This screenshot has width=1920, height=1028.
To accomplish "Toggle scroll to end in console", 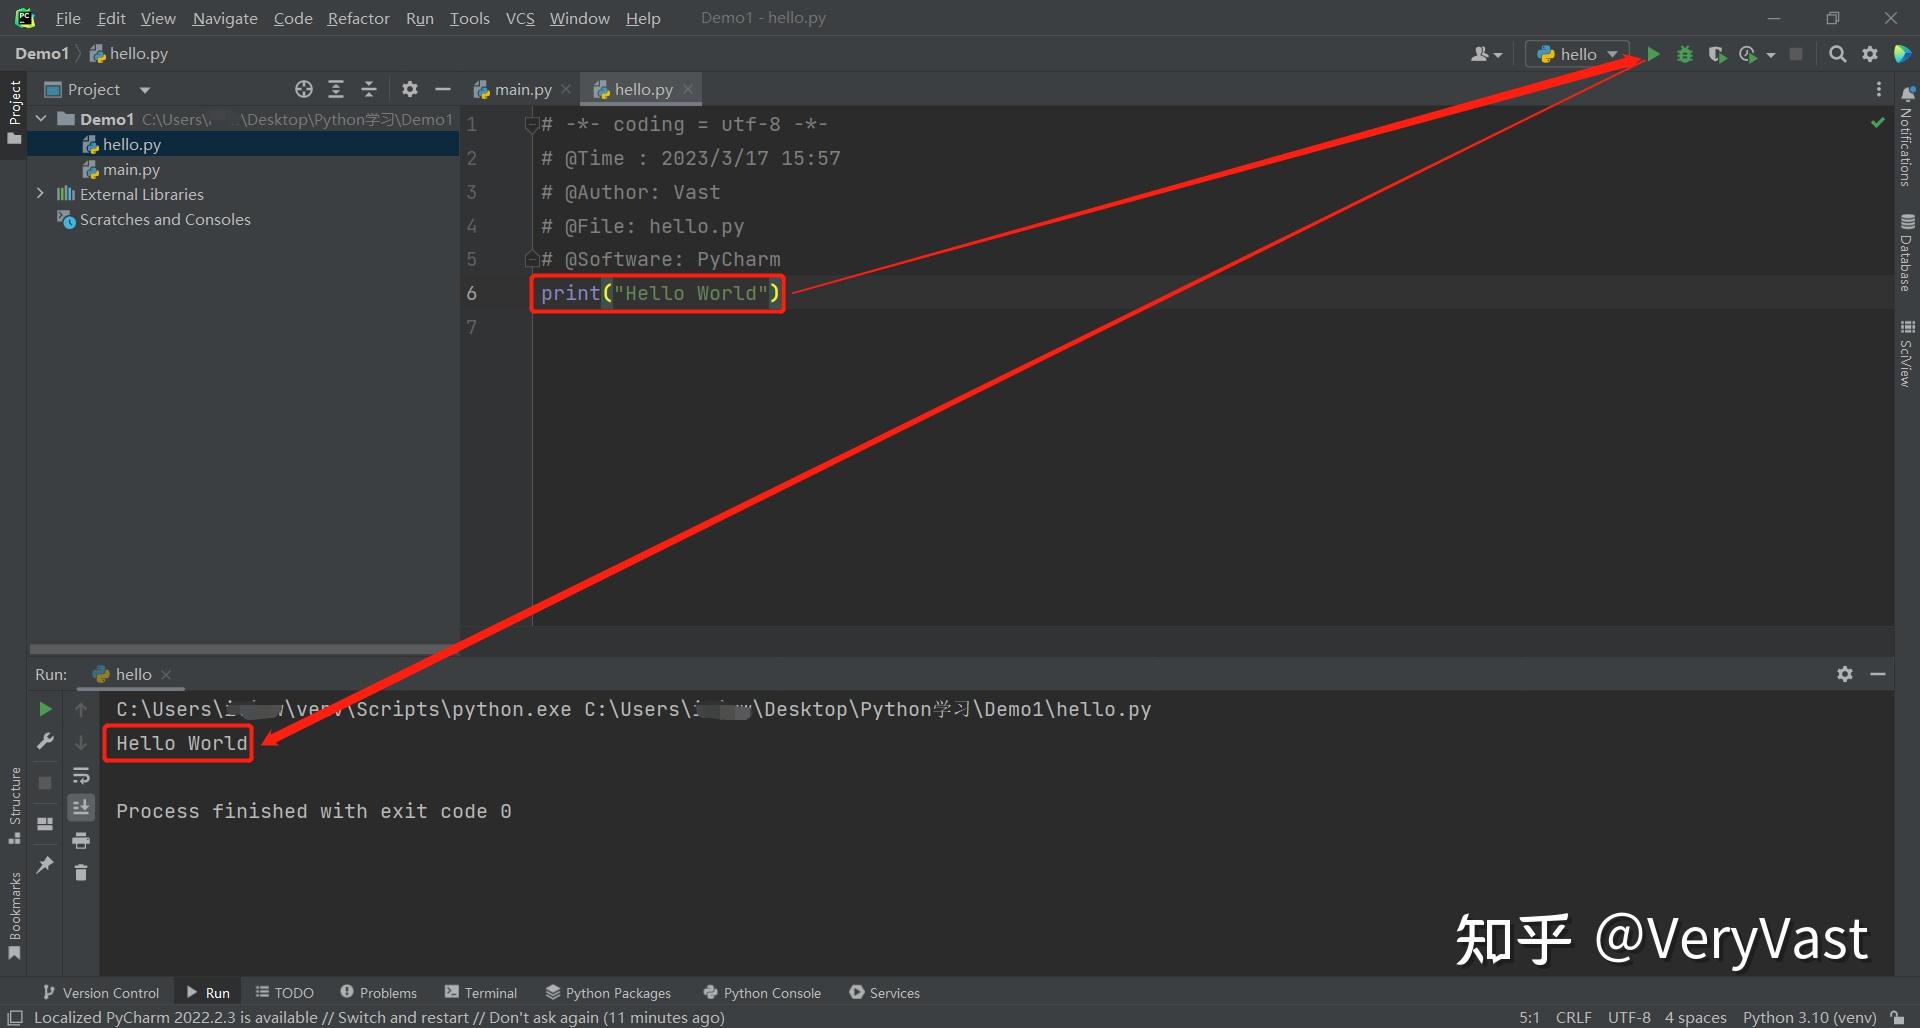I will (x=81, y=807).
